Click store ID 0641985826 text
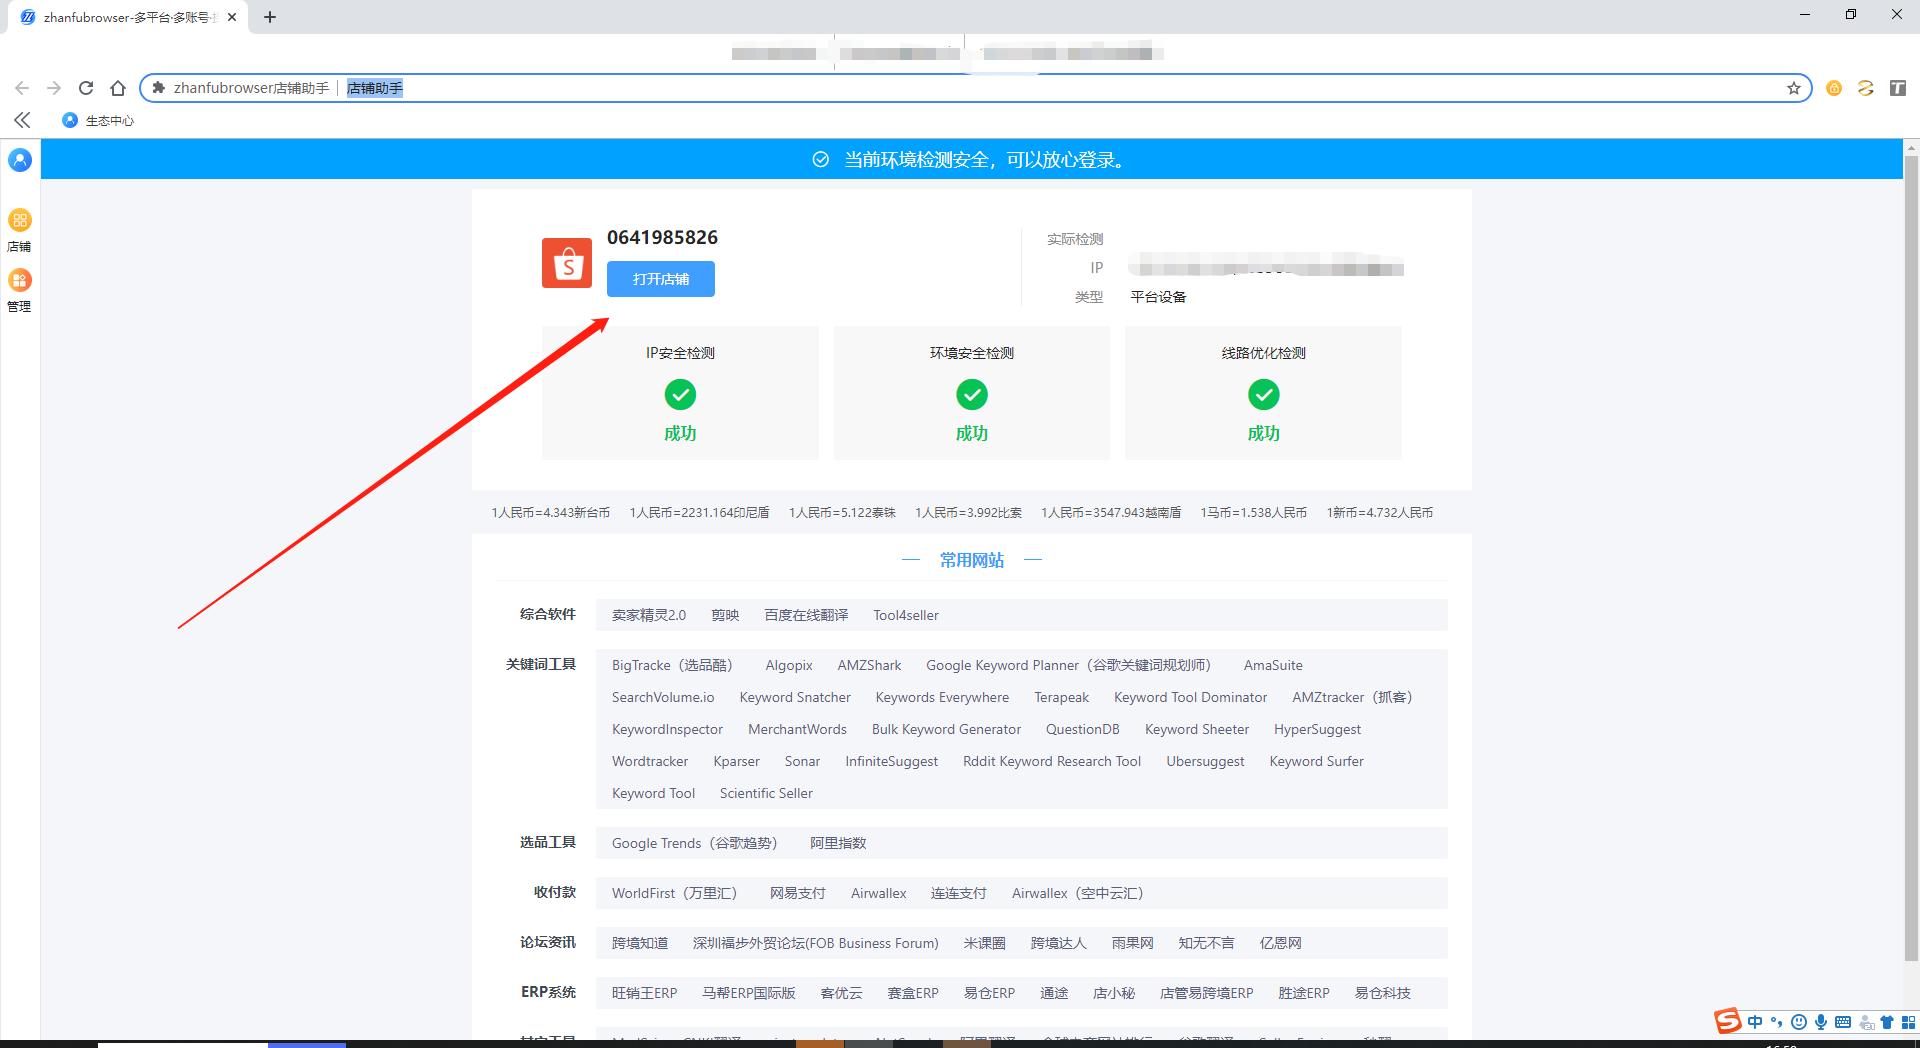This screenshot has width=1920, height=1048. 662,237
